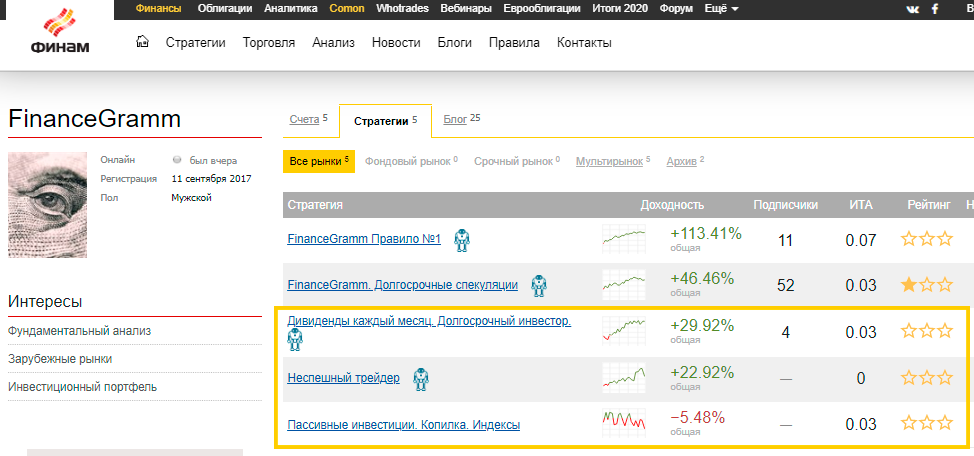The image size is (974, 456).
Task: Go to Стратегии in main navigation
Action: pyautogui.click(x=196, y=43)
